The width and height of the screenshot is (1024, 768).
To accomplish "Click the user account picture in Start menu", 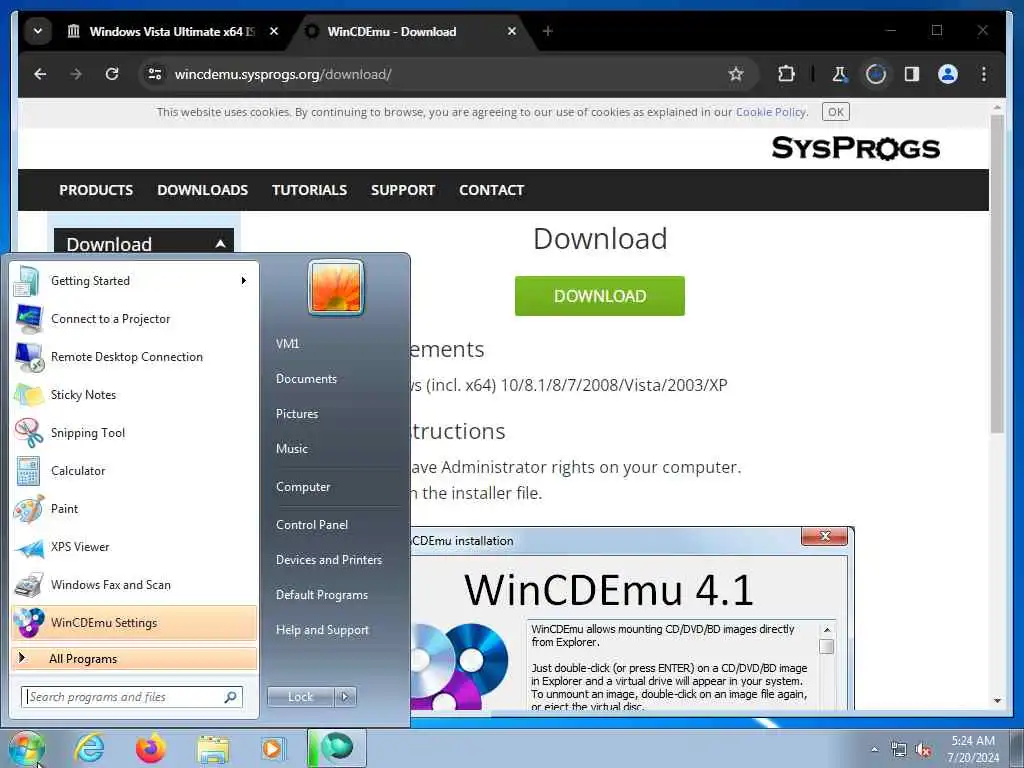I will click(x=336, y=287).
